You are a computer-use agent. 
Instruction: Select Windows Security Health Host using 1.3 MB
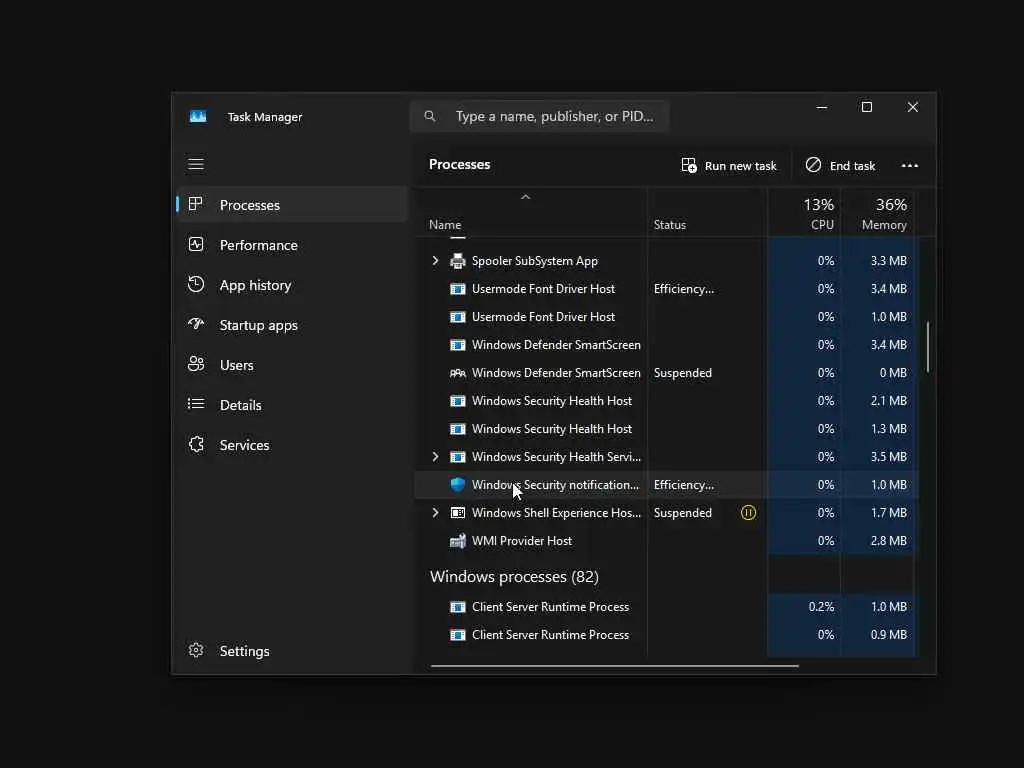click(666, 429)
